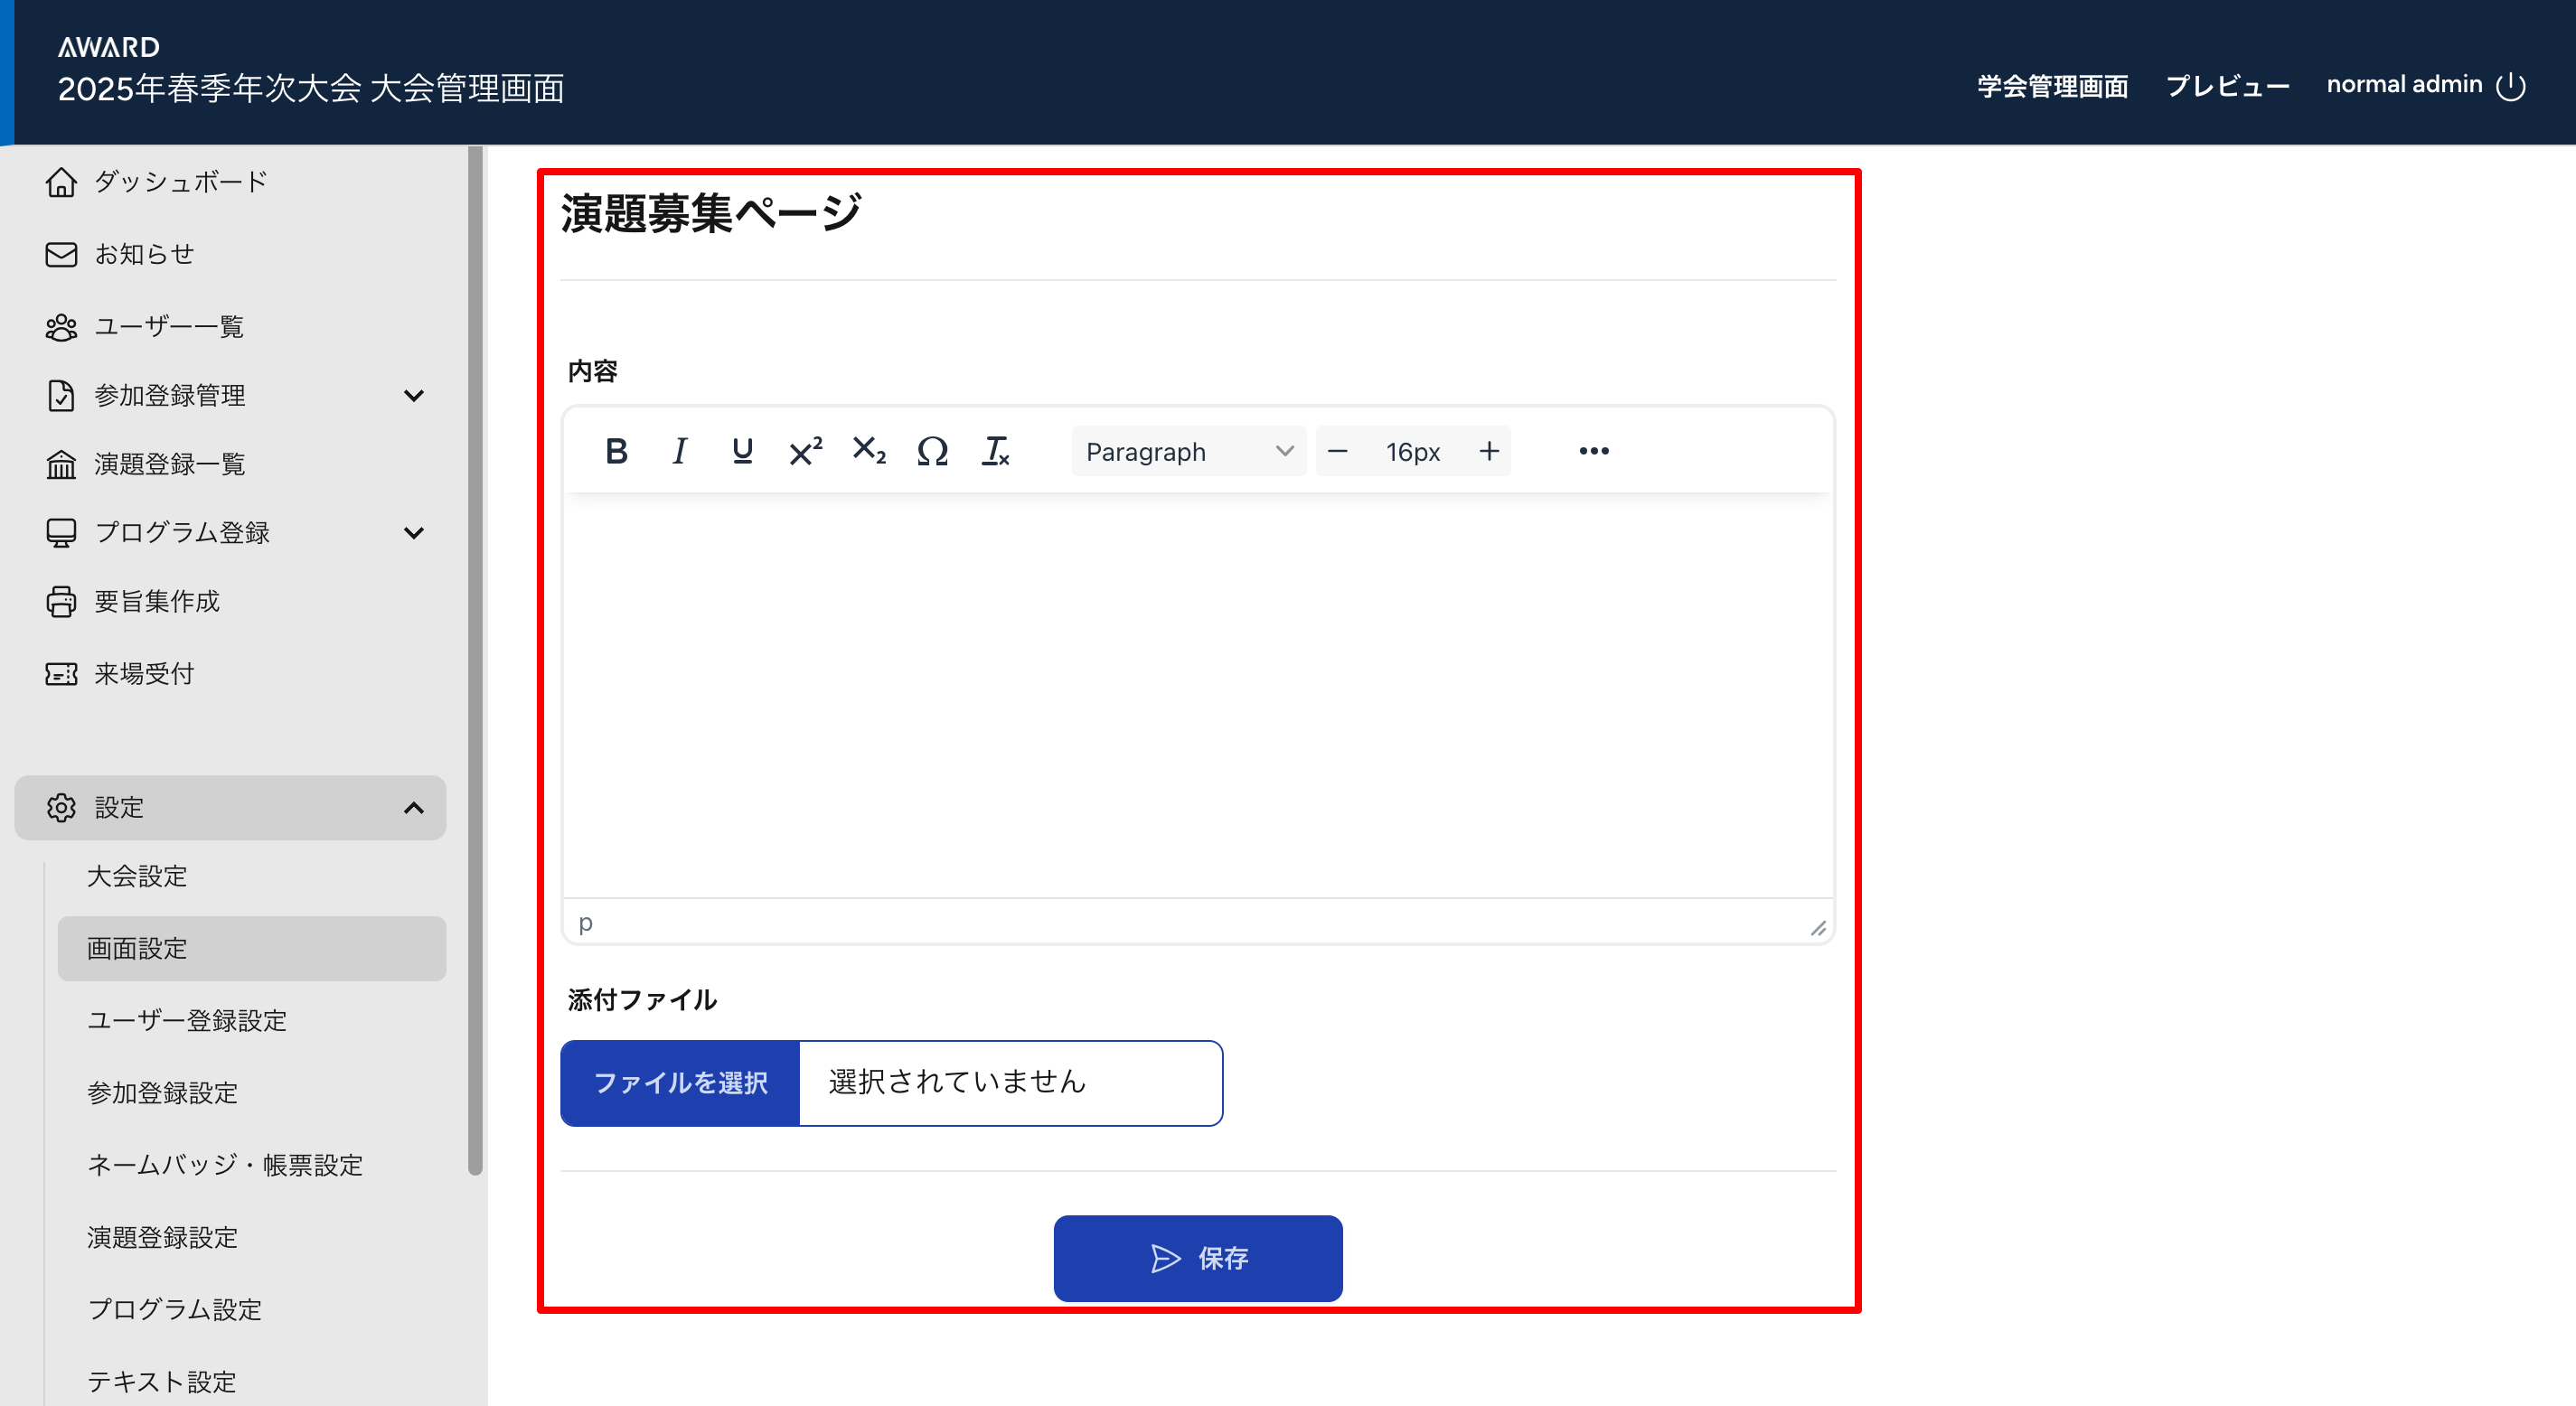Click the 保存 button
Image resolution: width=2576 pixels, height=1406 pixels.
pos(1197,1258)
